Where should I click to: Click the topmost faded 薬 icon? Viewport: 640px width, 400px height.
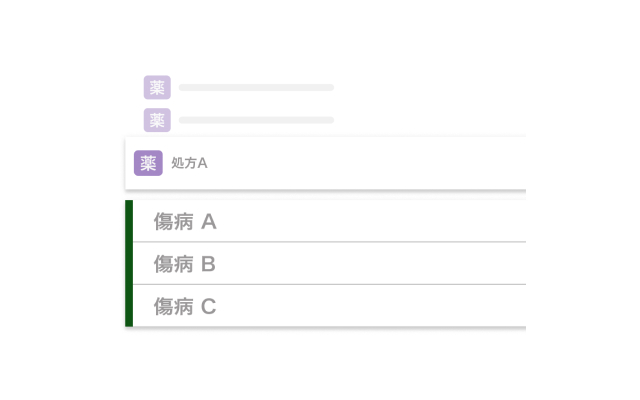[157, 88]
